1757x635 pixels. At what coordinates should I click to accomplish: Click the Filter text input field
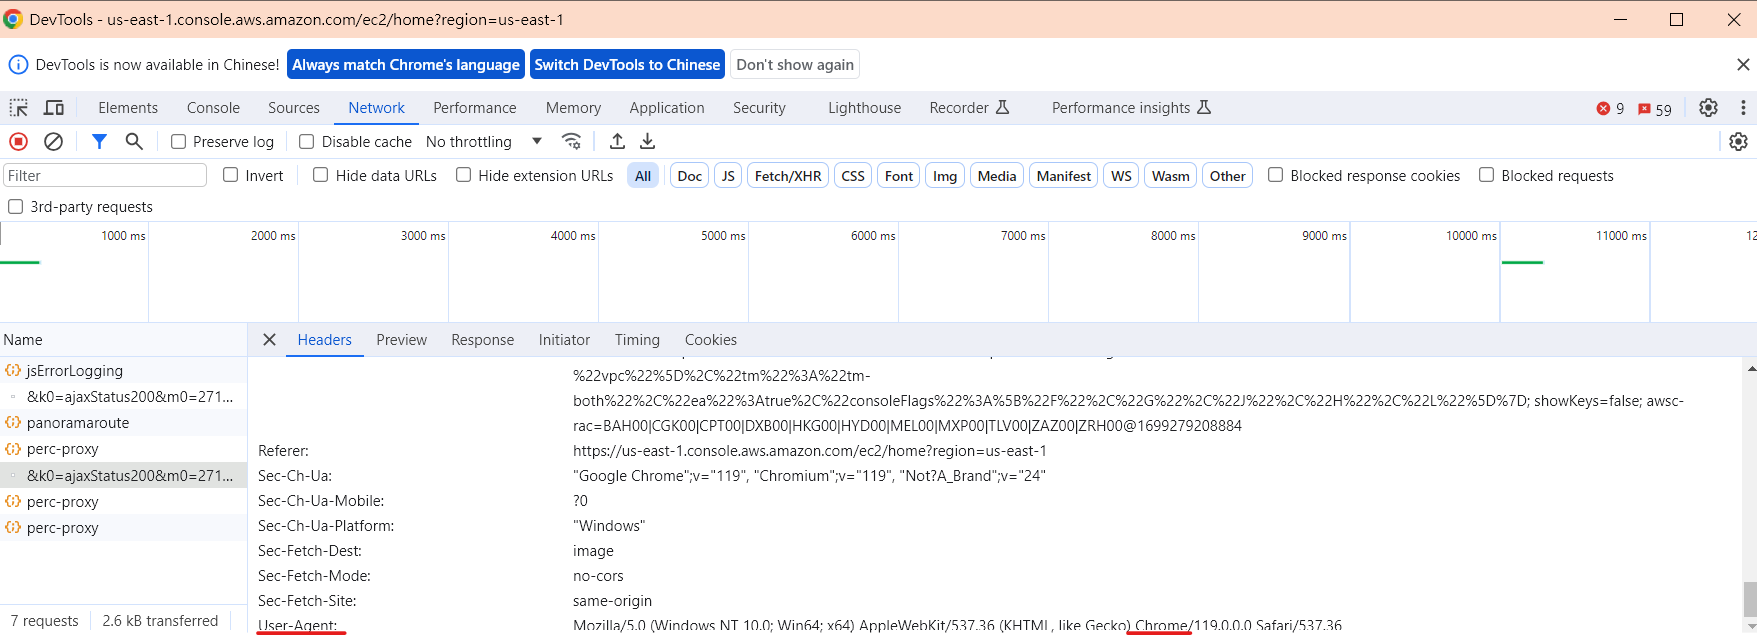105,176
